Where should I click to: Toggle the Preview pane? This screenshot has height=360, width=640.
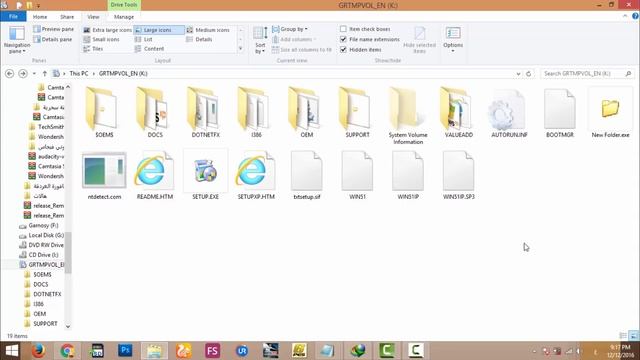click(53, 29)
